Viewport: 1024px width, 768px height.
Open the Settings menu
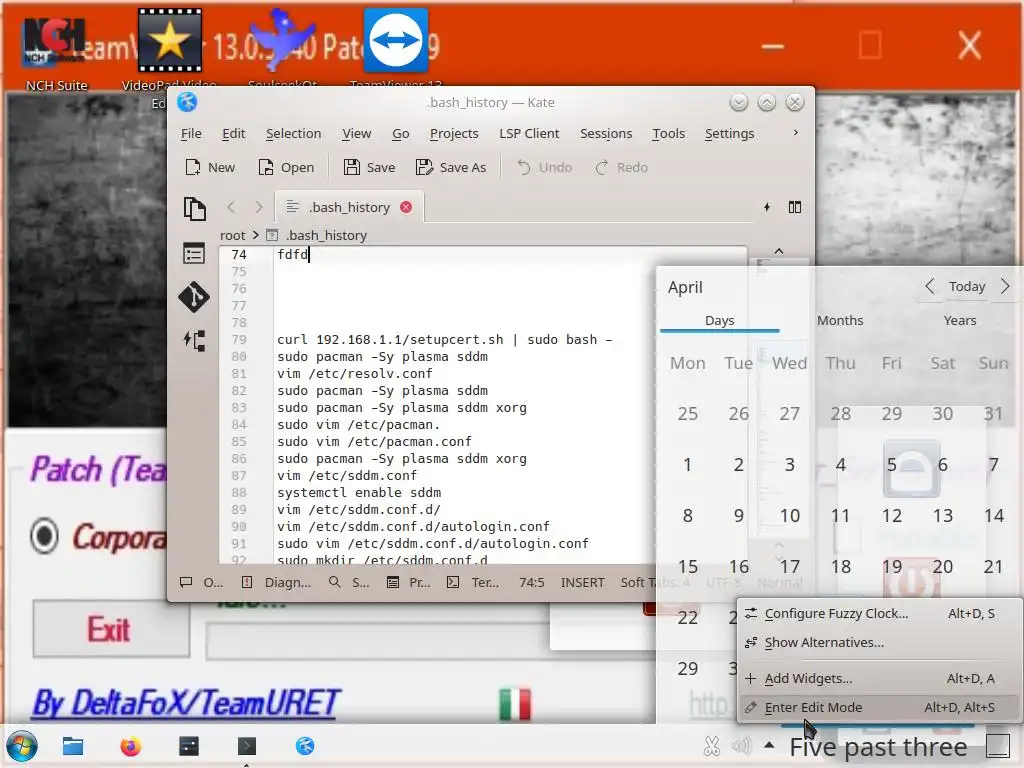729,133
